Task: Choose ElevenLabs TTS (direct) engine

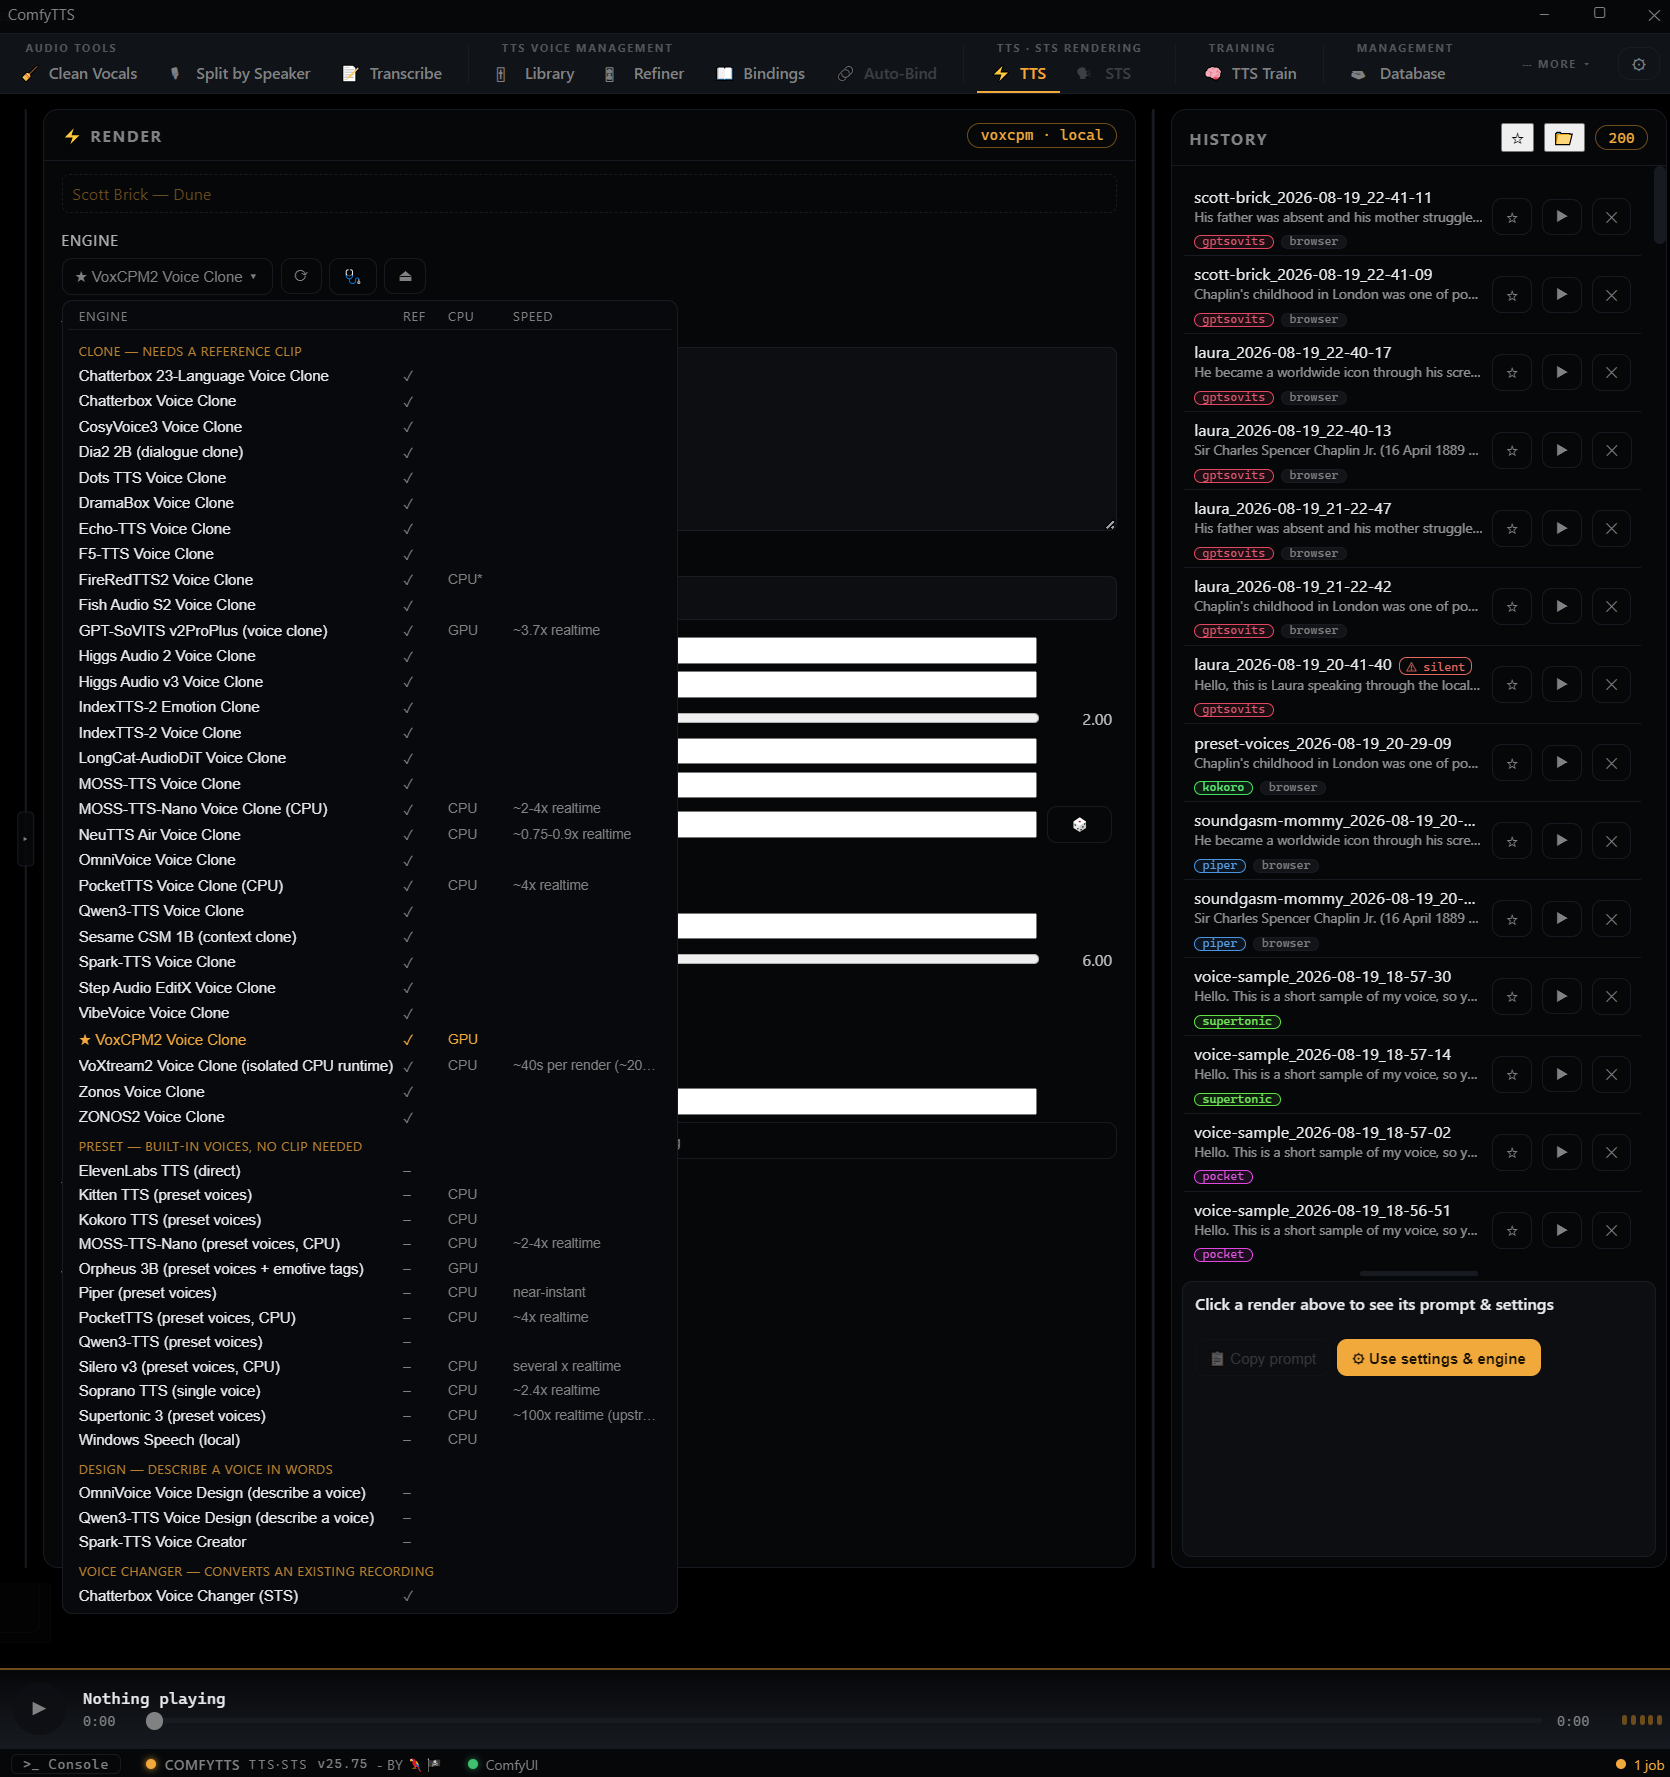Action: pyautogui.click(x=369, y=1171)
